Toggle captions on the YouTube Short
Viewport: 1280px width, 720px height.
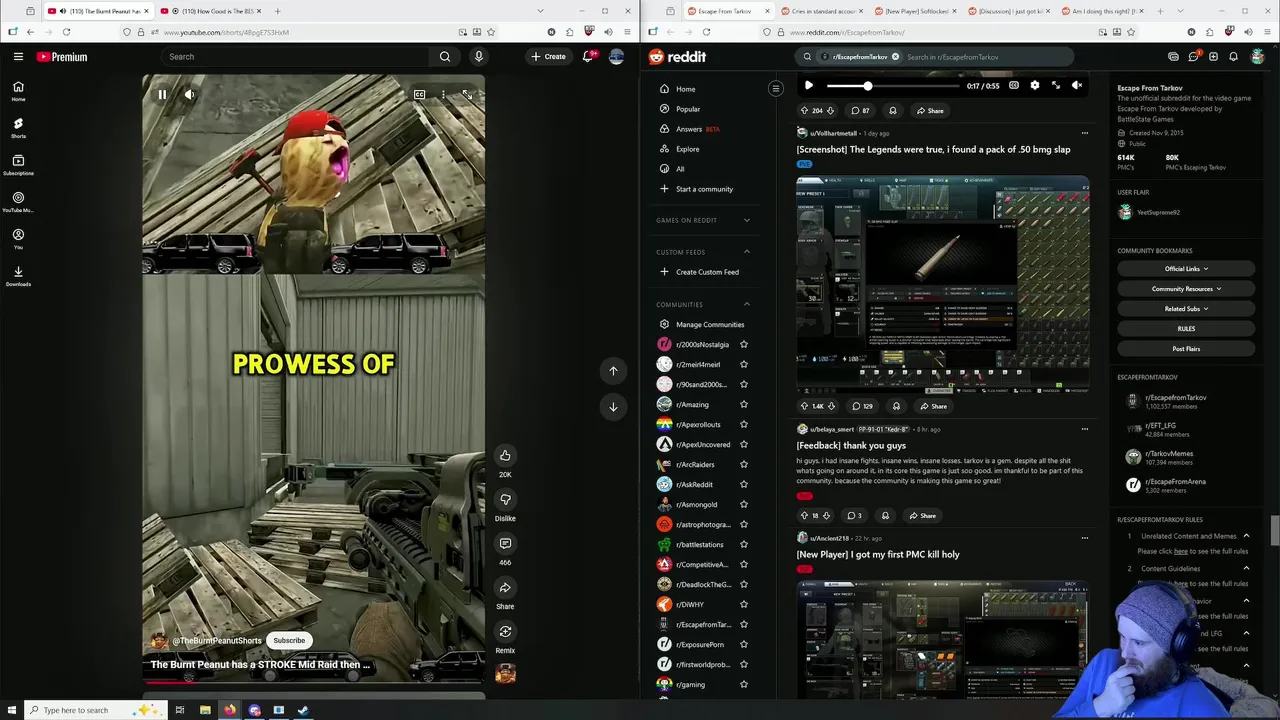[x=419, y=95]
